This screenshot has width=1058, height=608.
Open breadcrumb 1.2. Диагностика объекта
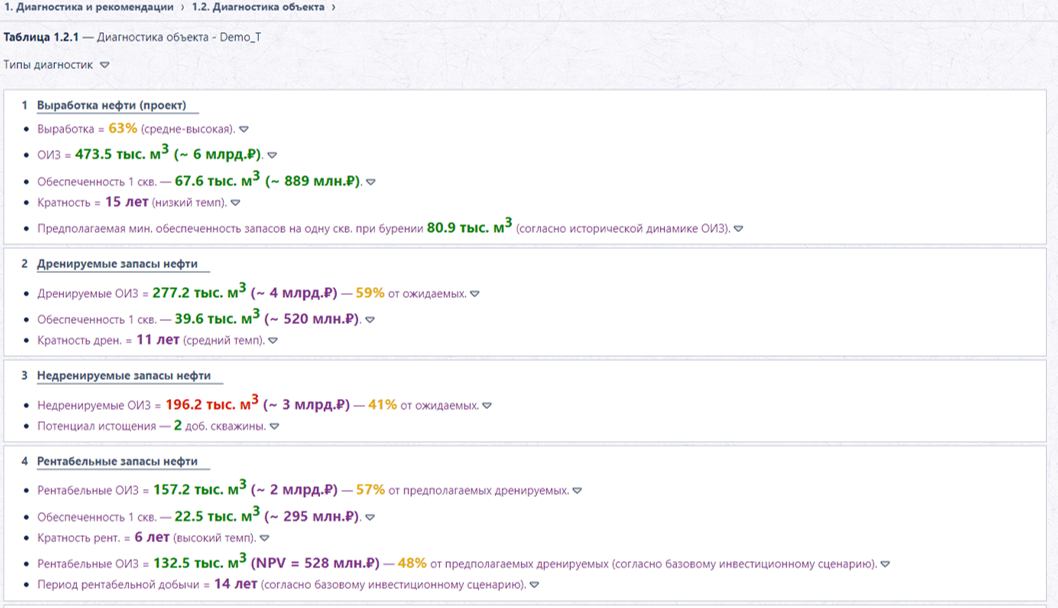click(258, 7)
